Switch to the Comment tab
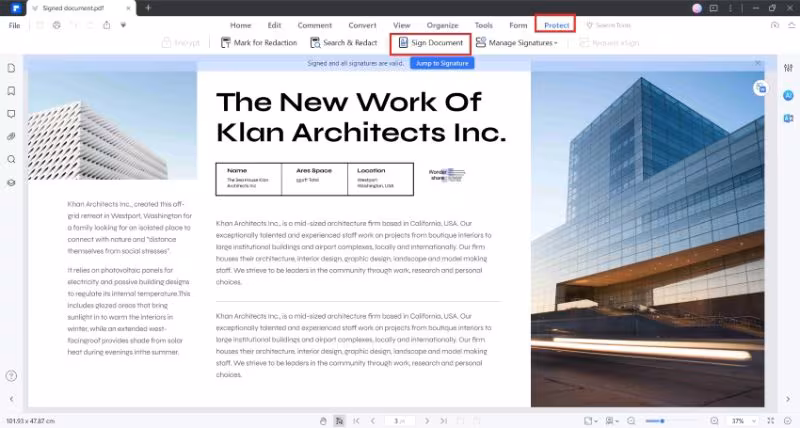The height and width of the screenshot is (428, 800). [x=315, y=25]
